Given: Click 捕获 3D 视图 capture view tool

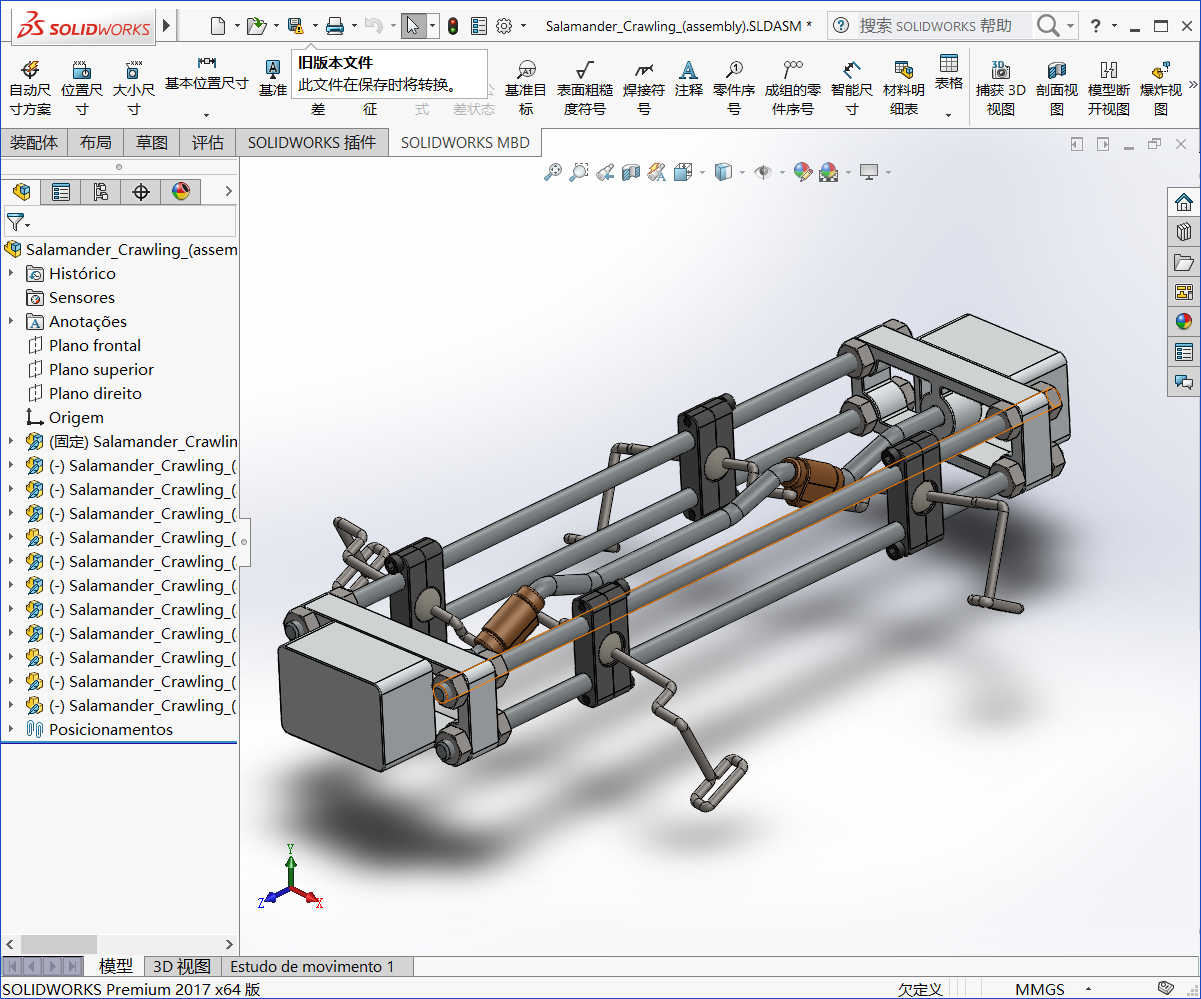Looking at the screenshot, I should pos(1001,87).
